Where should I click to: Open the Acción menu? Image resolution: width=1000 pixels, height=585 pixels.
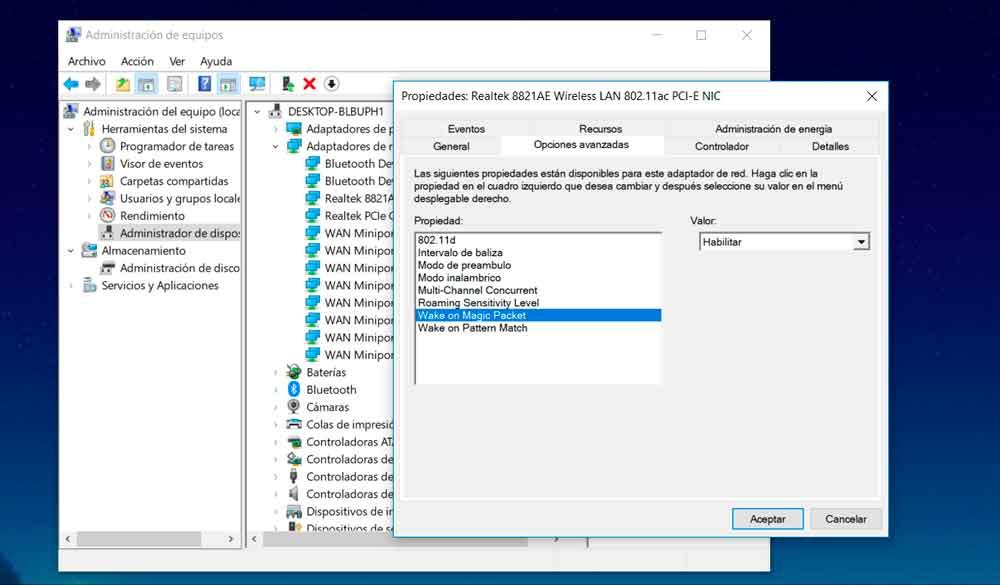[137, 61]
